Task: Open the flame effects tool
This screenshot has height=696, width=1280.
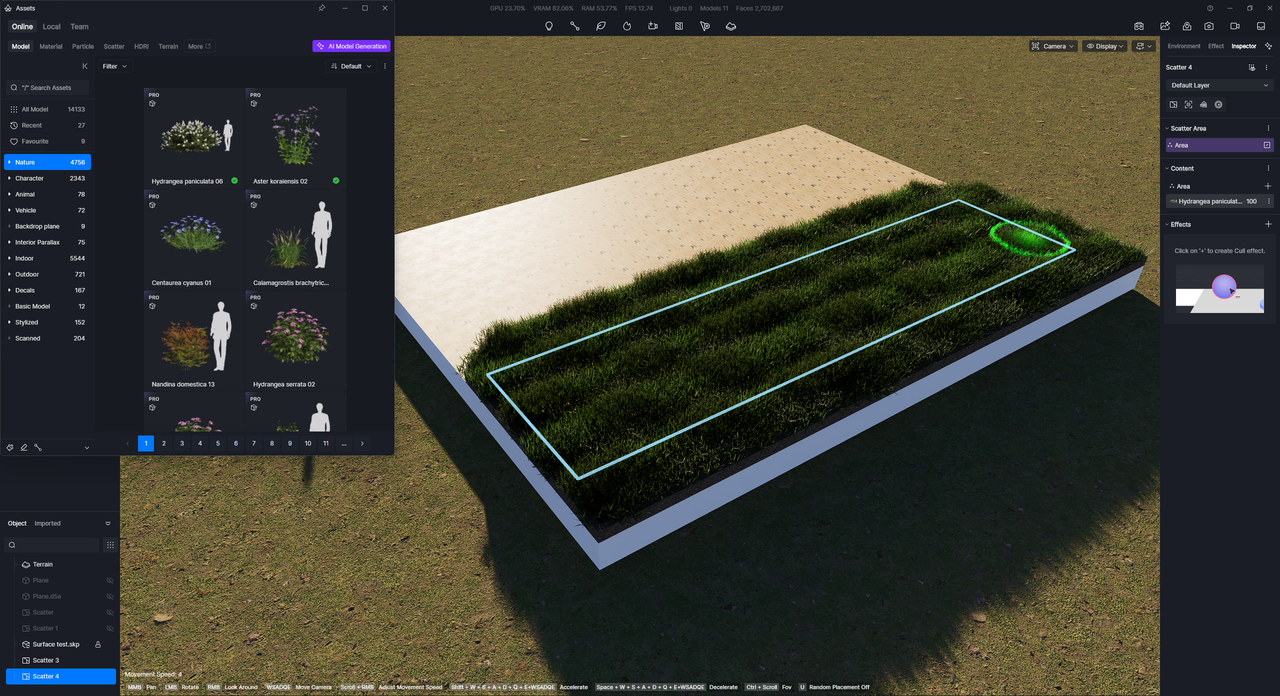Action: click(x=627, y=26)
